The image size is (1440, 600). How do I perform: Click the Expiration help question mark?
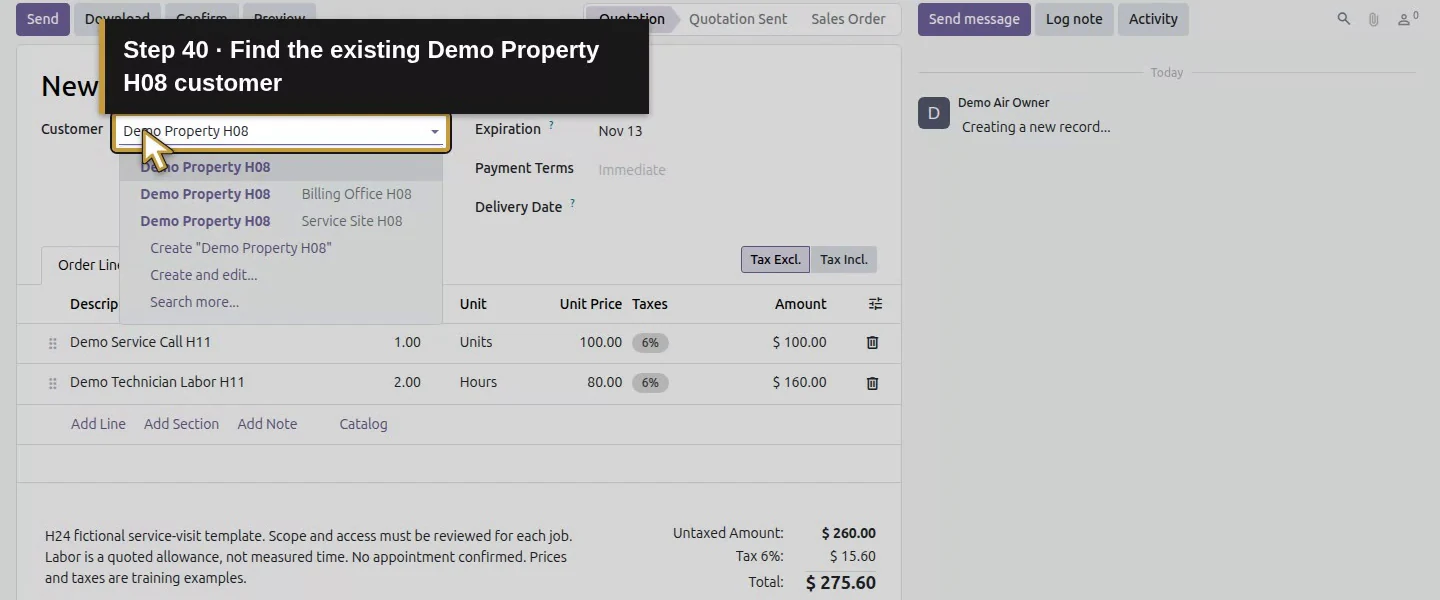551,126
